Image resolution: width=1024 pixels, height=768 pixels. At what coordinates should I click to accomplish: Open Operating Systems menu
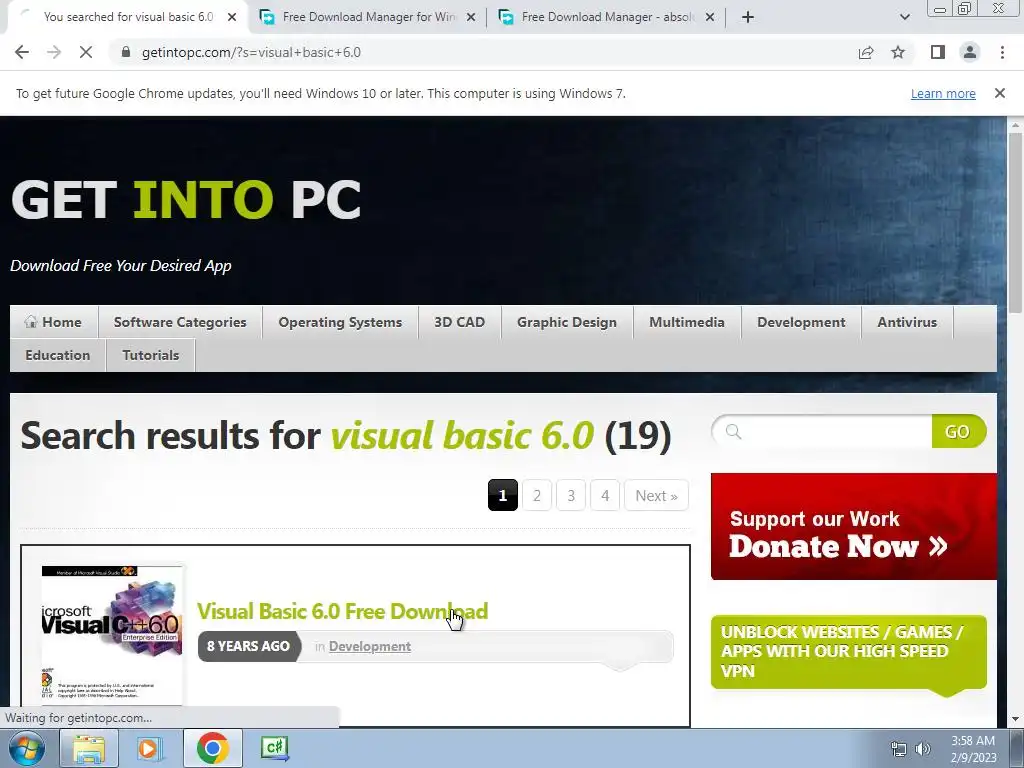[340, 322]
